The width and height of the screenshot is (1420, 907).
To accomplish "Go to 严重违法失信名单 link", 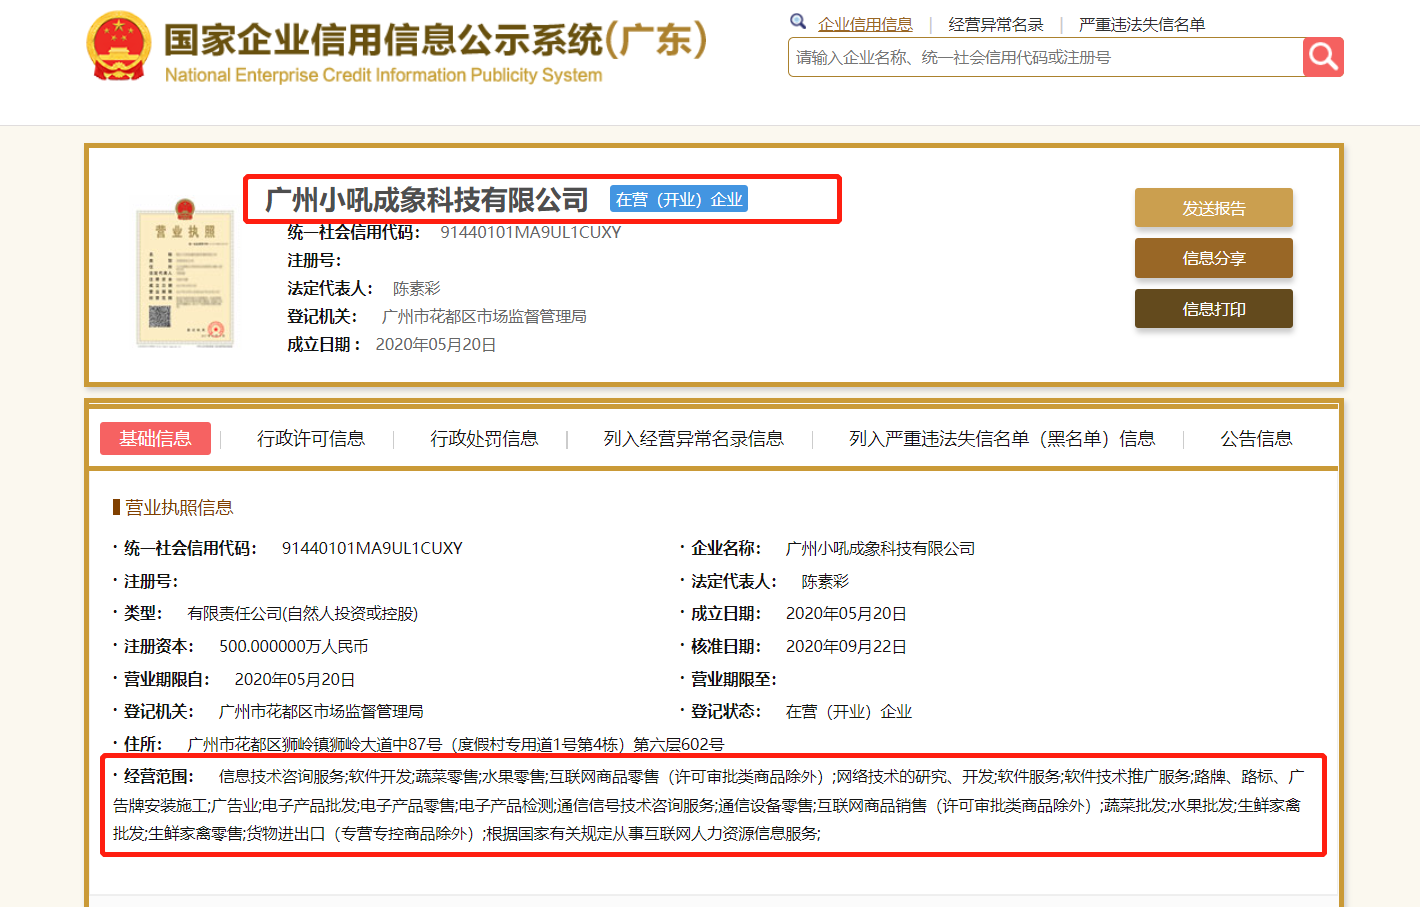I will [1141, 24].
